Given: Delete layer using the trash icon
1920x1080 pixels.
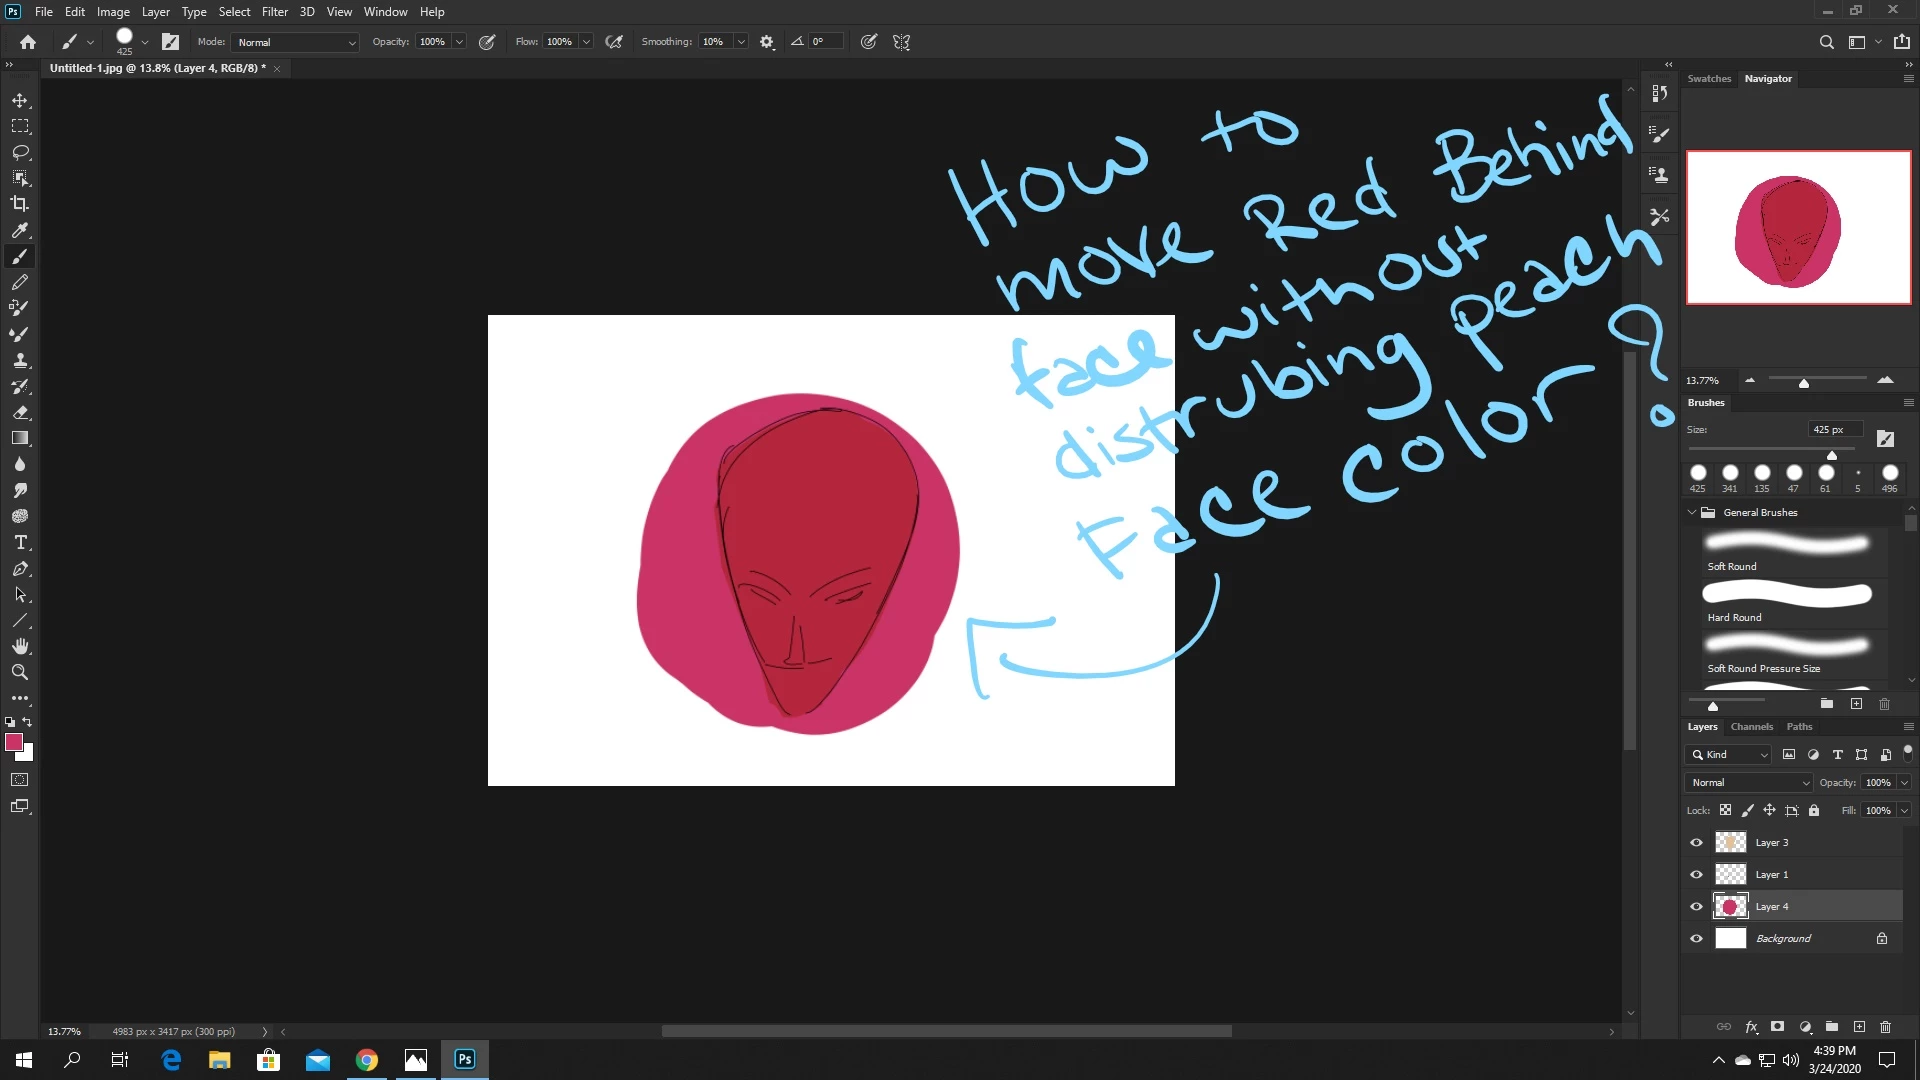Looking at the screenshot, I should click(x=1885, y=1027).
